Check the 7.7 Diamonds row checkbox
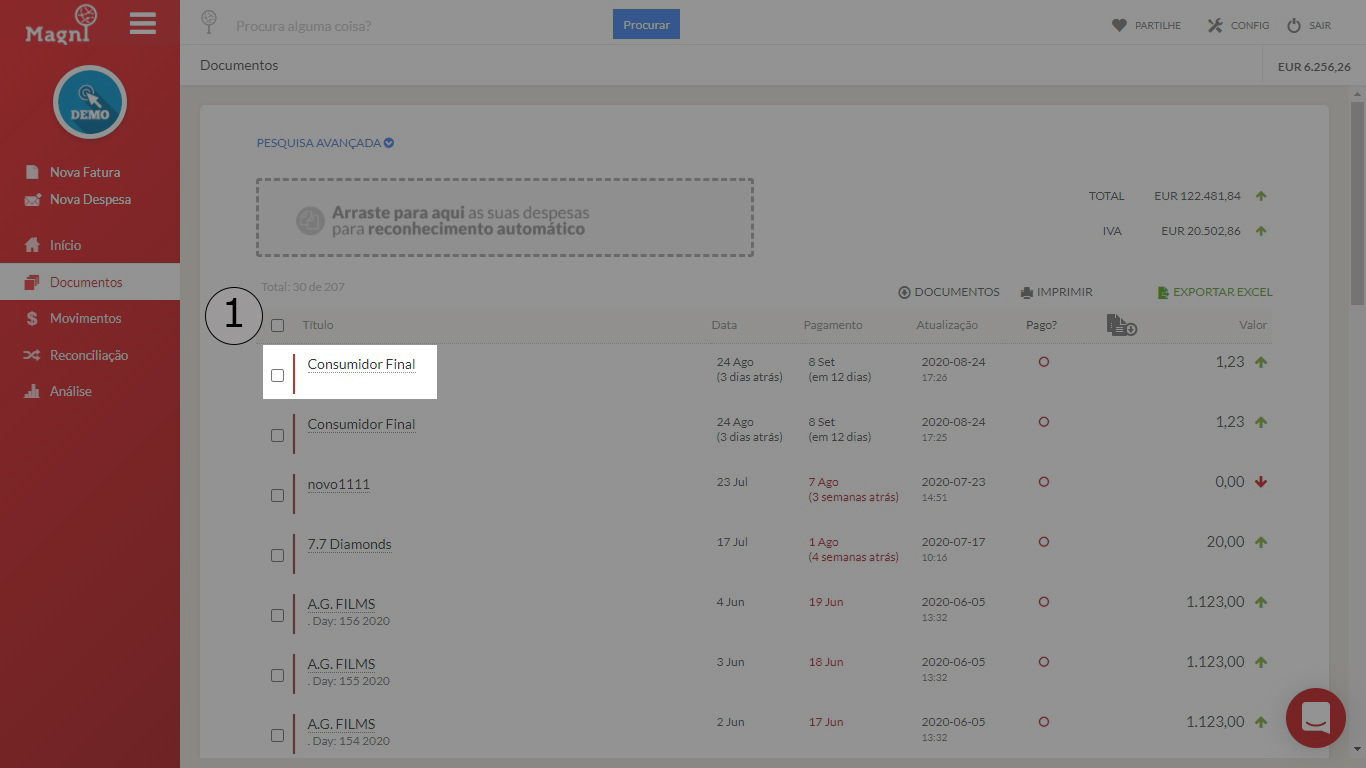This screenshot has height=768, width=1366. coord(278,555)
